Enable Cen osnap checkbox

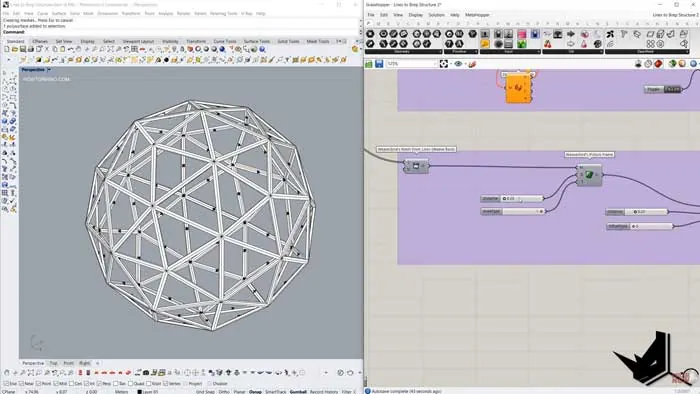coord(71,384)
